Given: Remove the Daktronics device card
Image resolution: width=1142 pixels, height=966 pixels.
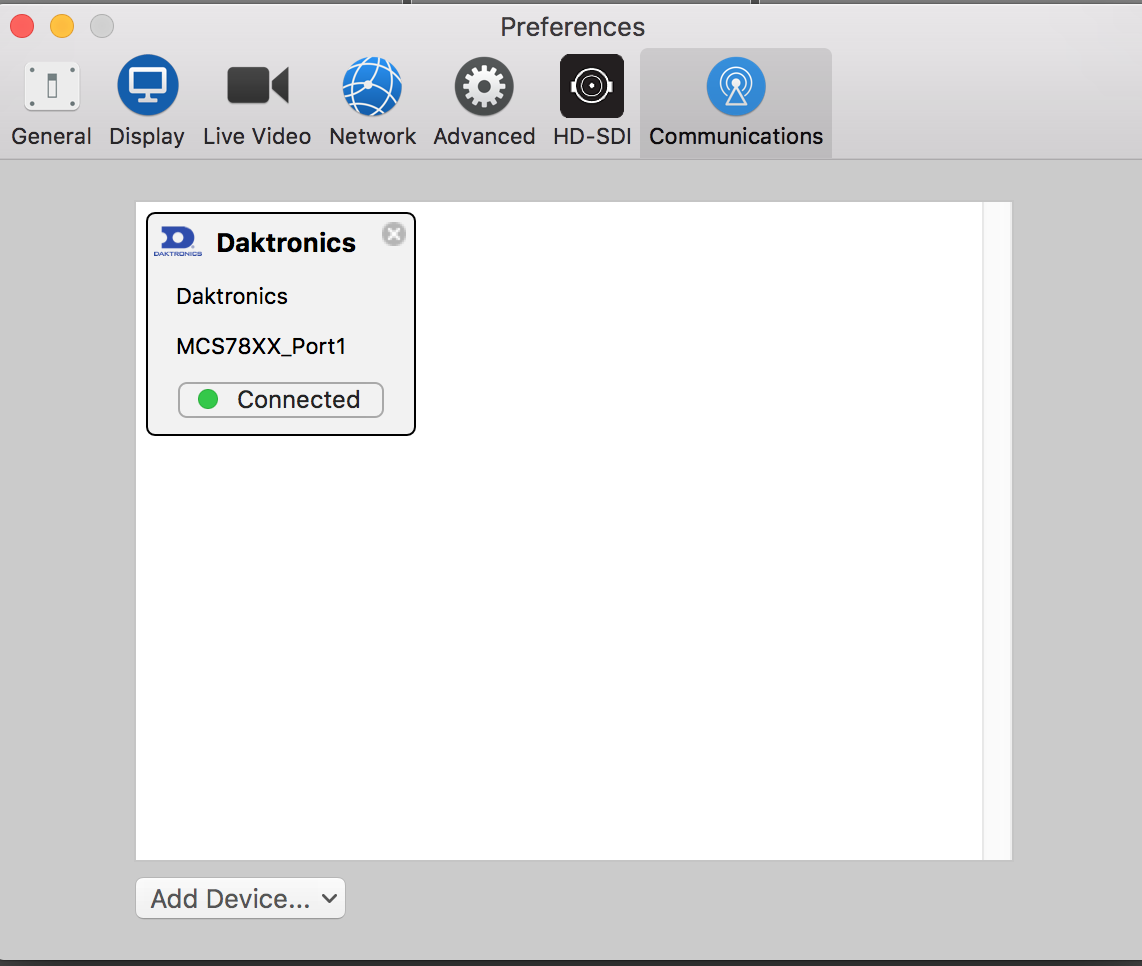Looking at the screenshot, I should pyautogui.click(x=394, y=235).
